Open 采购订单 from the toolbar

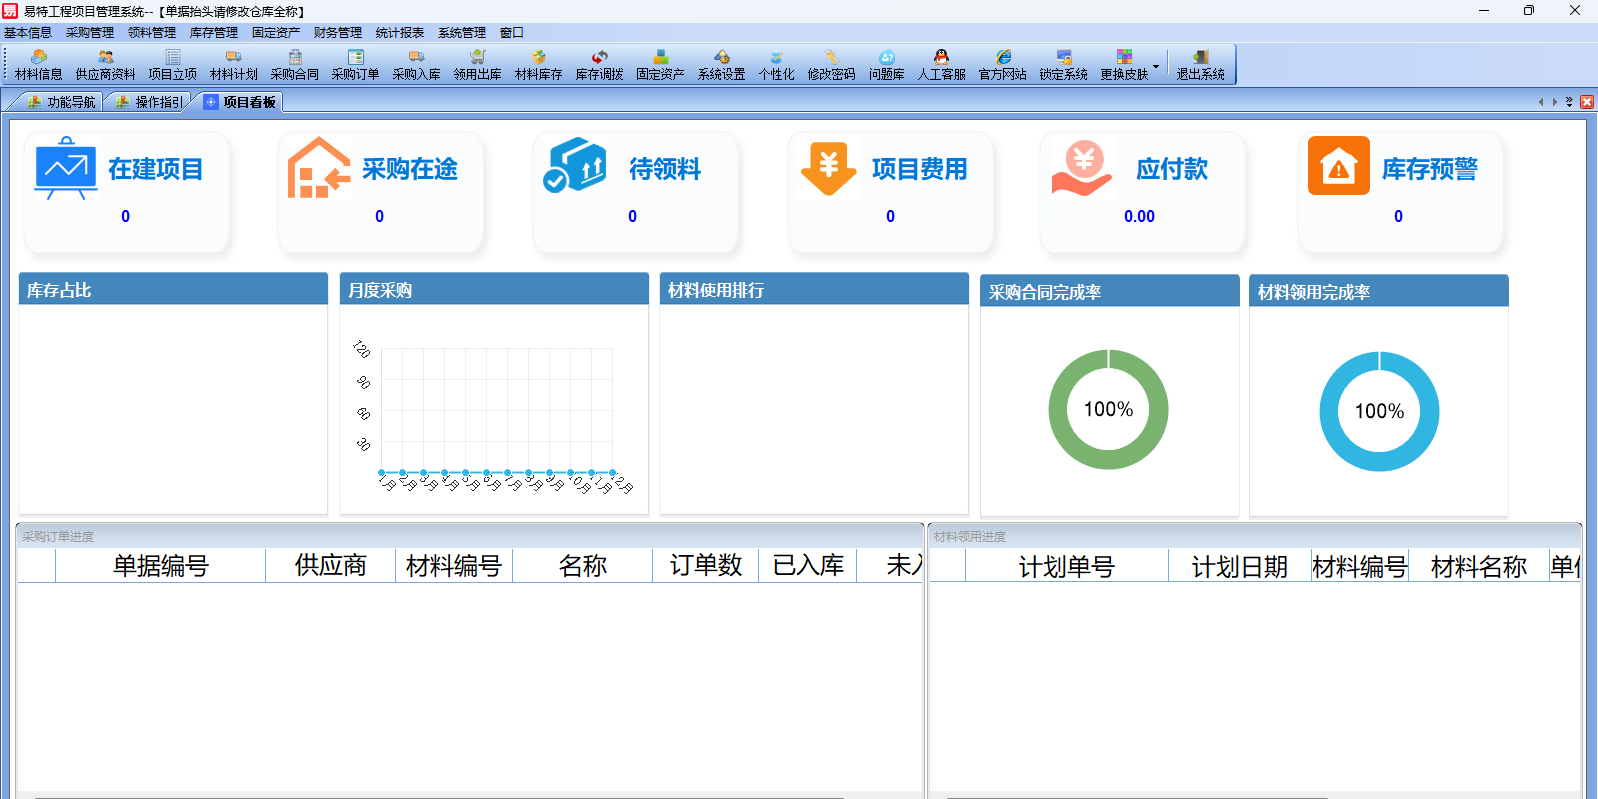coord(355,65)
